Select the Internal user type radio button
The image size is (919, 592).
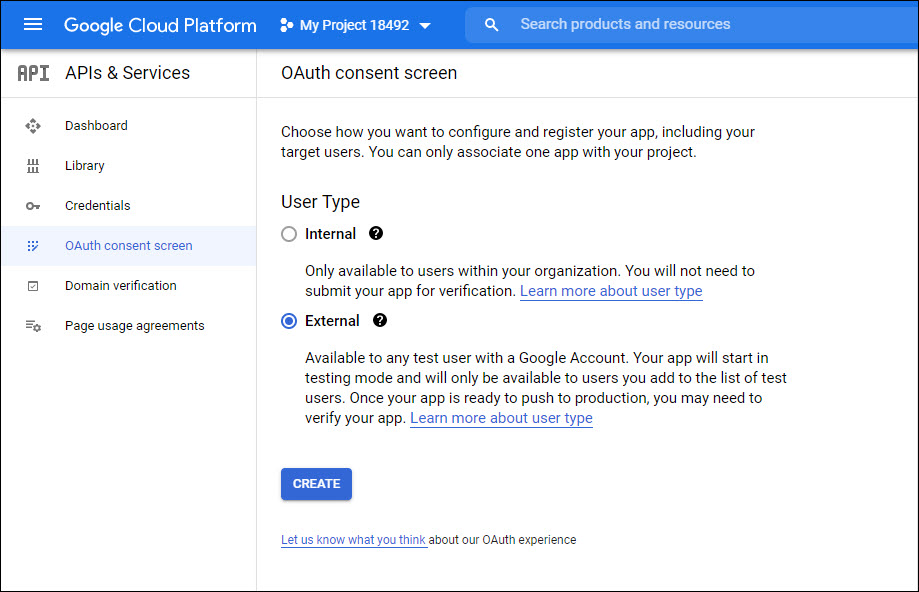[x=289, y=234]
